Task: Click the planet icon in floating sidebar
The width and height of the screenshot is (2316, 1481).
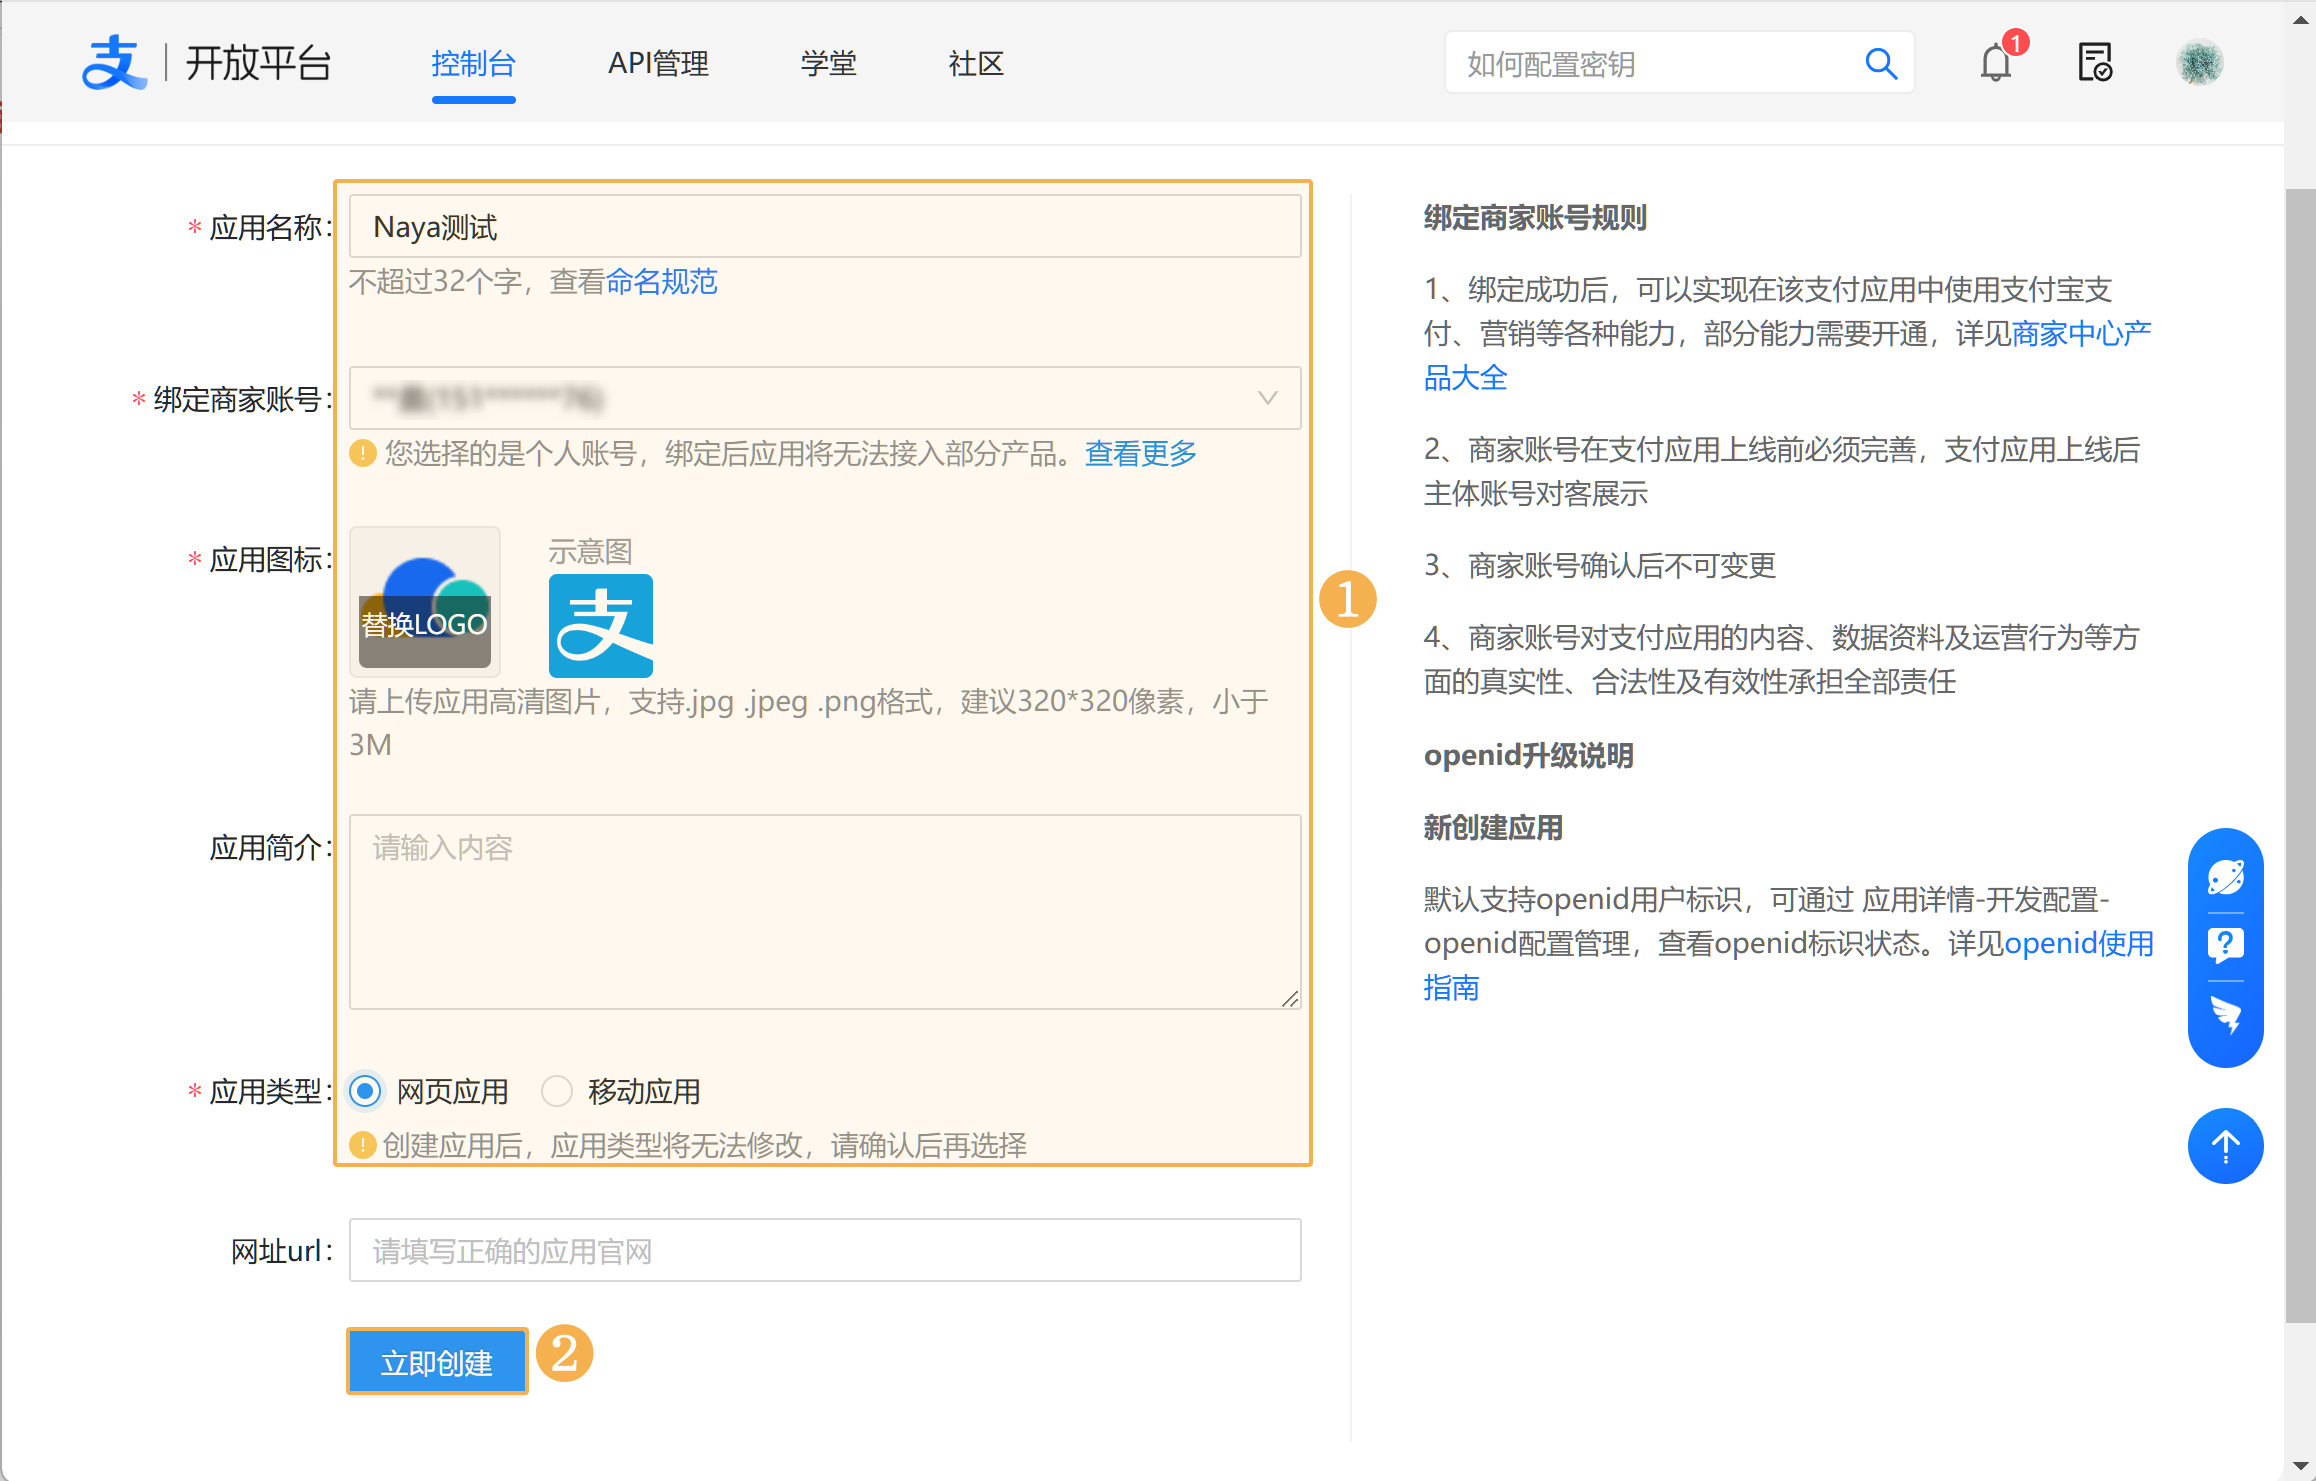Action: (x=2225, y=877)
